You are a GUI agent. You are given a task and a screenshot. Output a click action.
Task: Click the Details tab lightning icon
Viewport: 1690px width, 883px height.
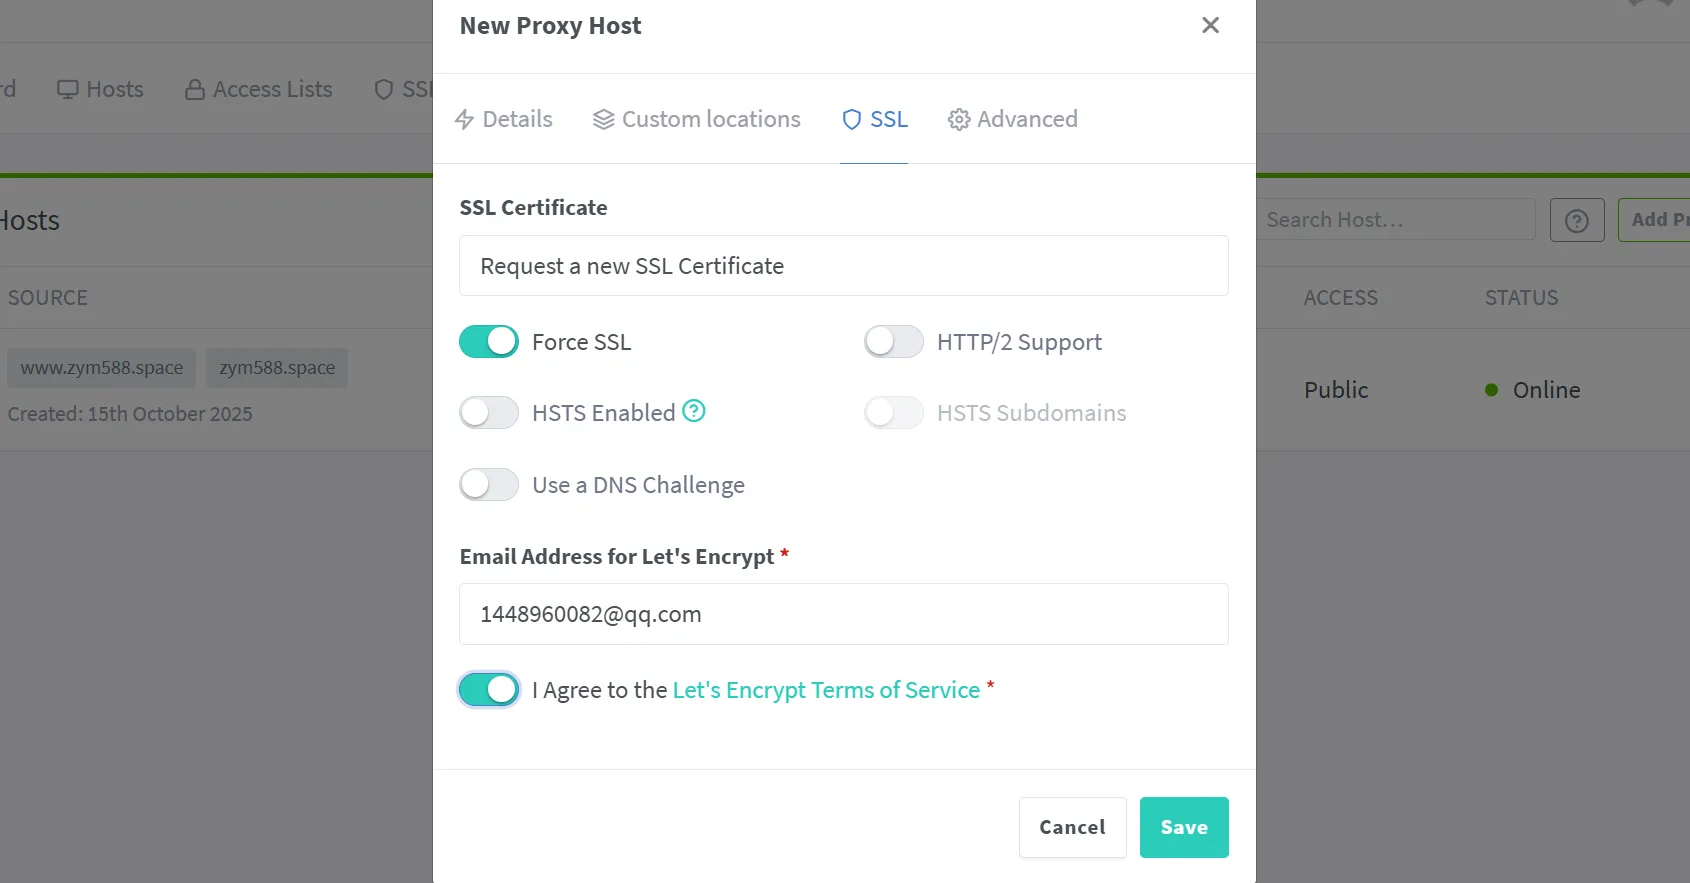464,120
